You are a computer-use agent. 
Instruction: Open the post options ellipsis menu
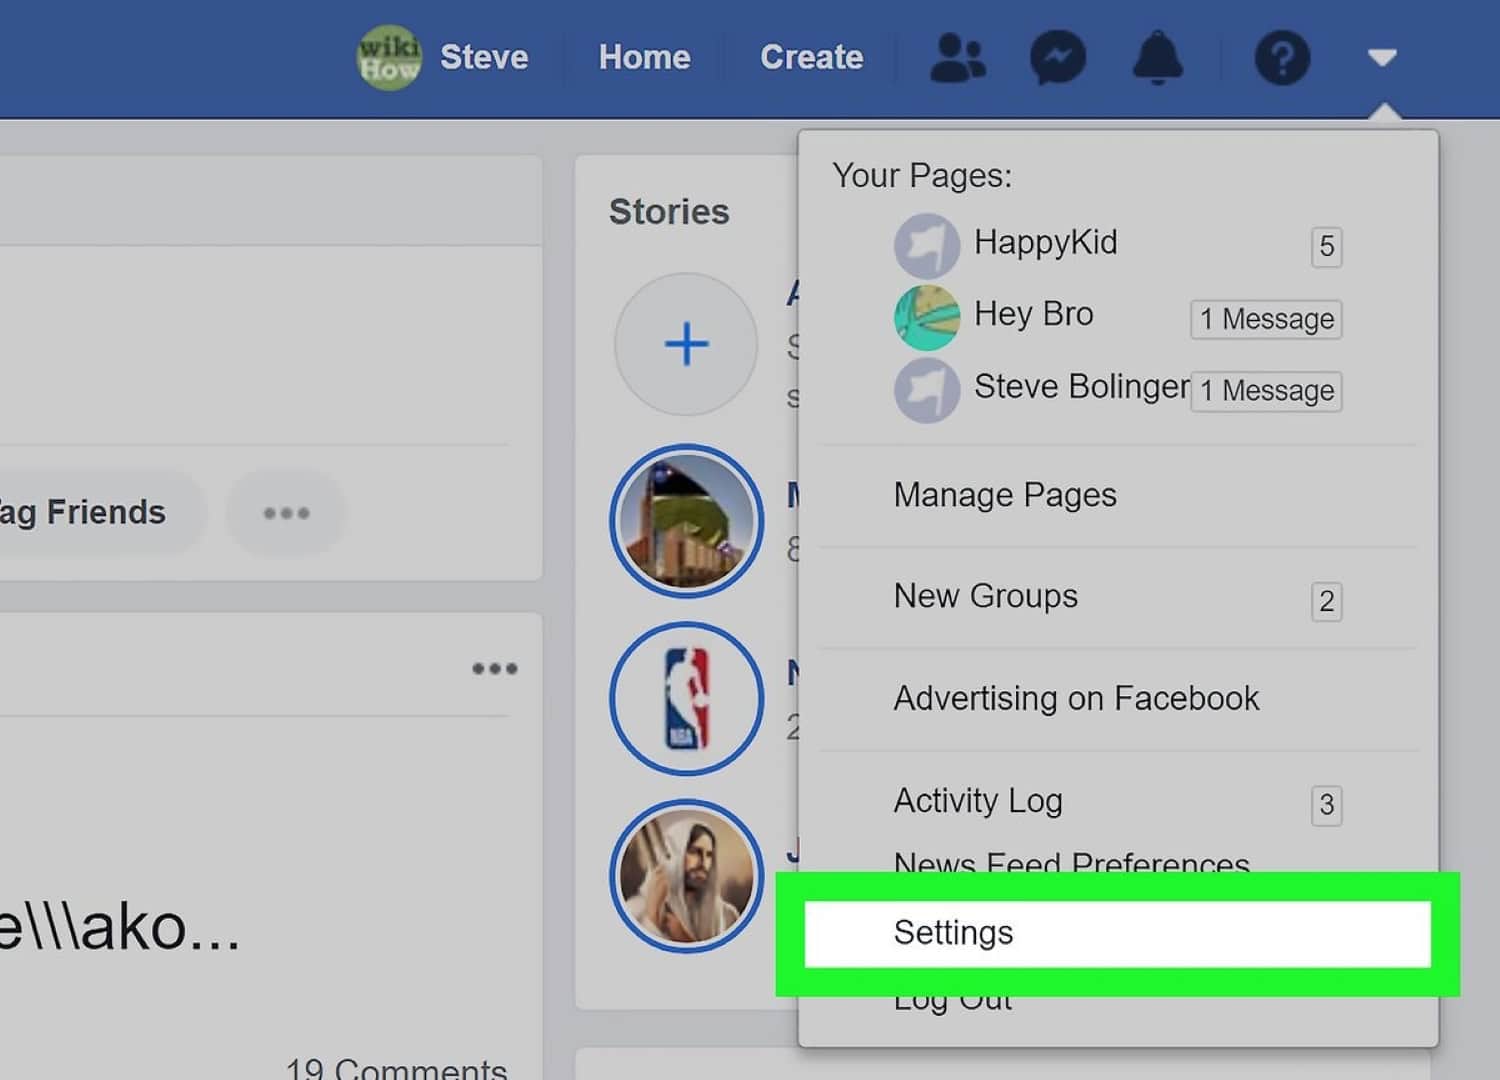pos(495,668)
